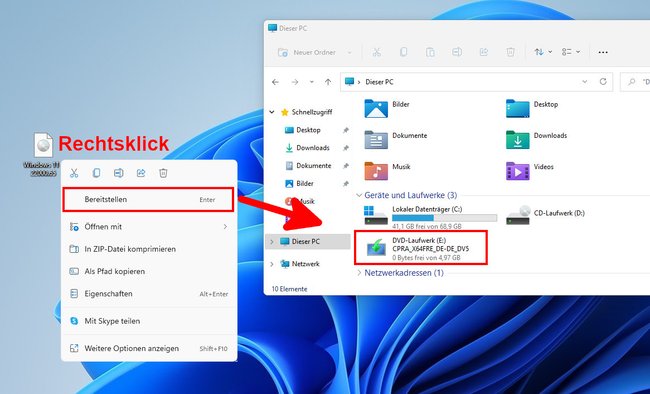The image size is (650, 394).
Task: Select Bilder in the sidebar
Action: coord(299,183)
